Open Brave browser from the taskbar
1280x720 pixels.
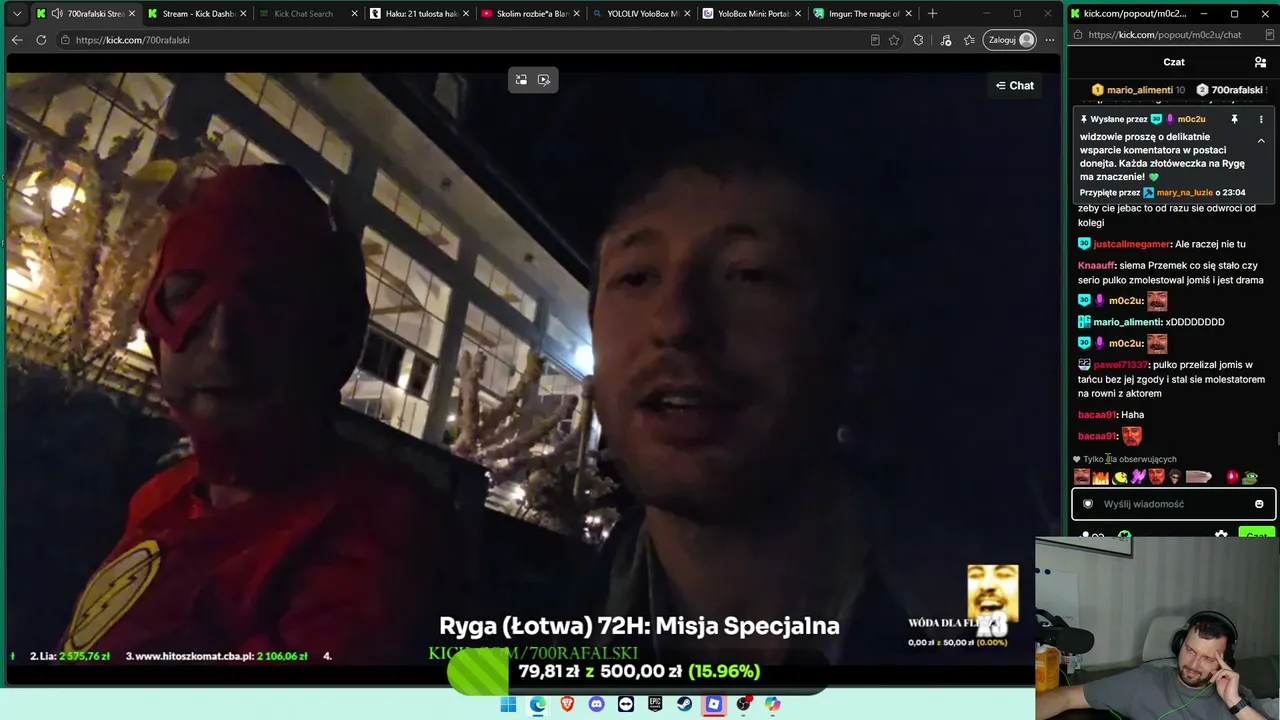click(567, 704)
